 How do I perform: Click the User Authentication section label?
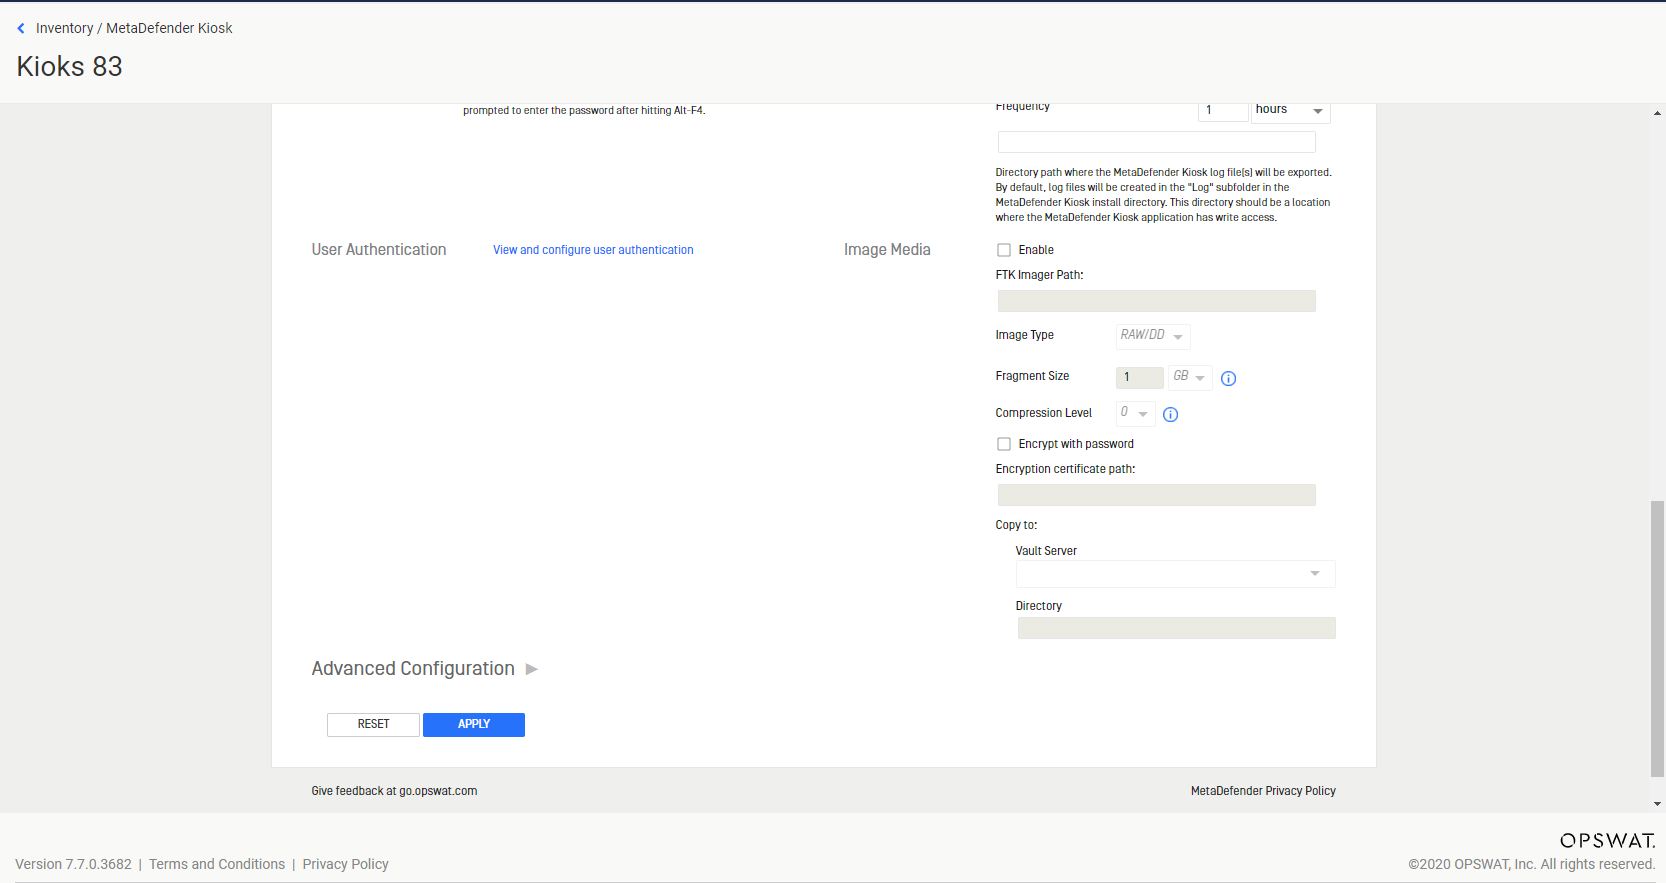(379, 250)
